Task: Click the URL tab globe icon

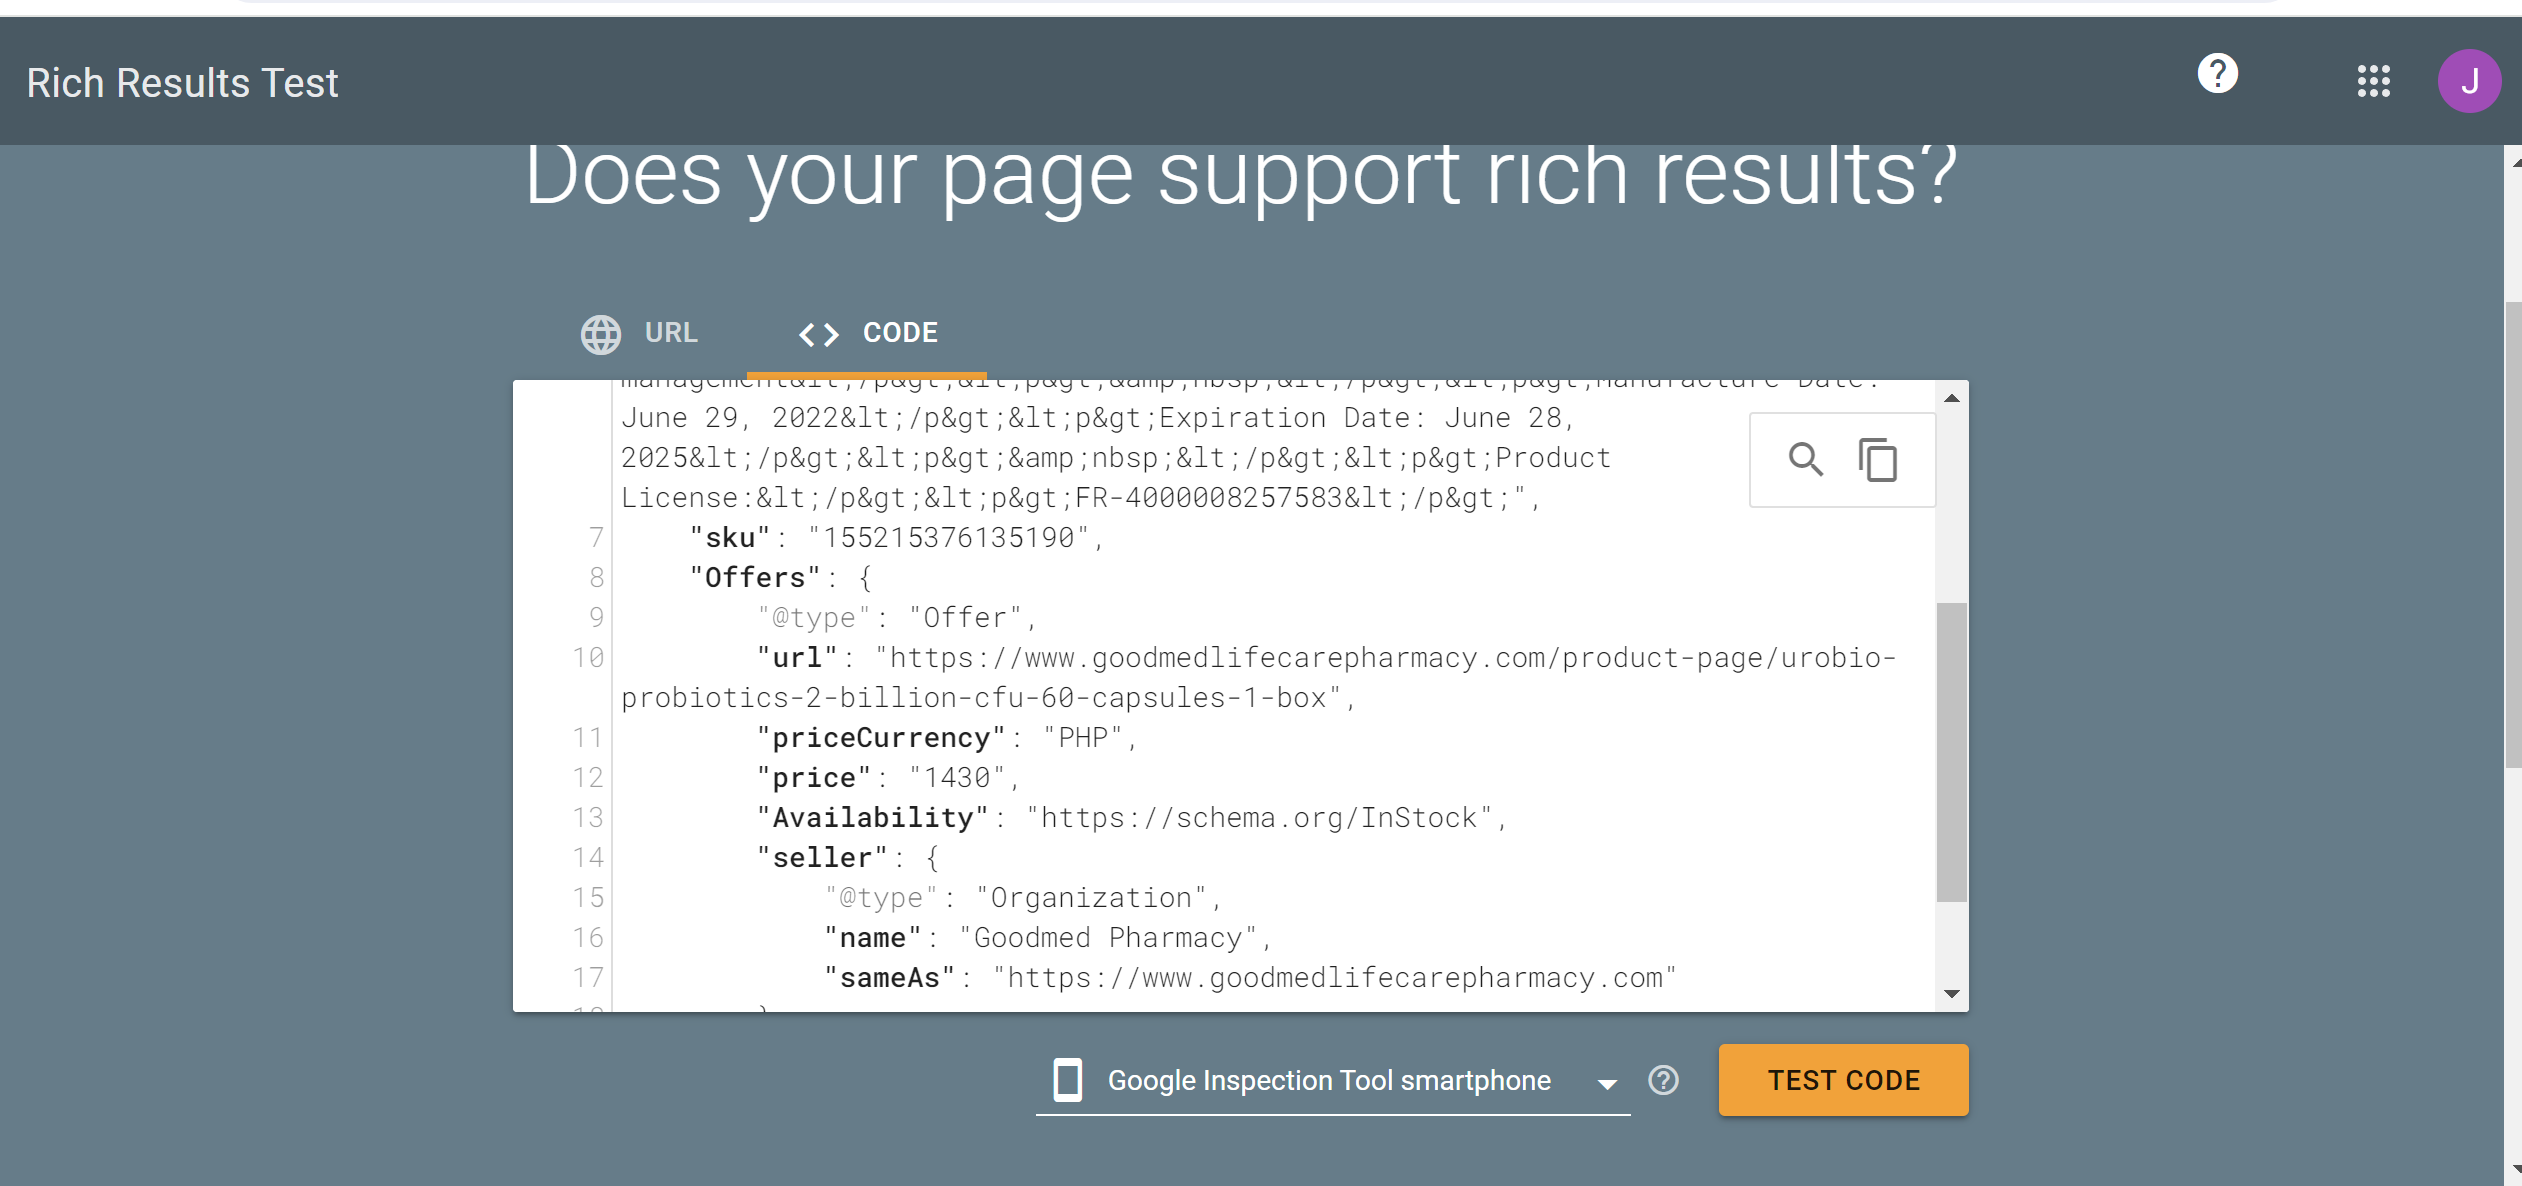Action: click(600, 333)
